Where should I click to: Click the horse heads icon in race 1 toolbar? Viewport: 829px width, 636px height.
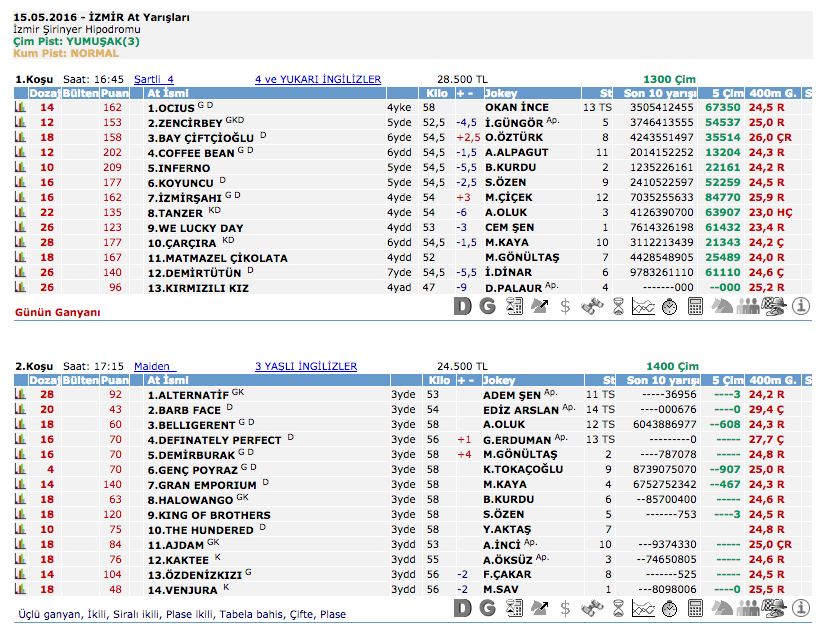click(722, 306)
